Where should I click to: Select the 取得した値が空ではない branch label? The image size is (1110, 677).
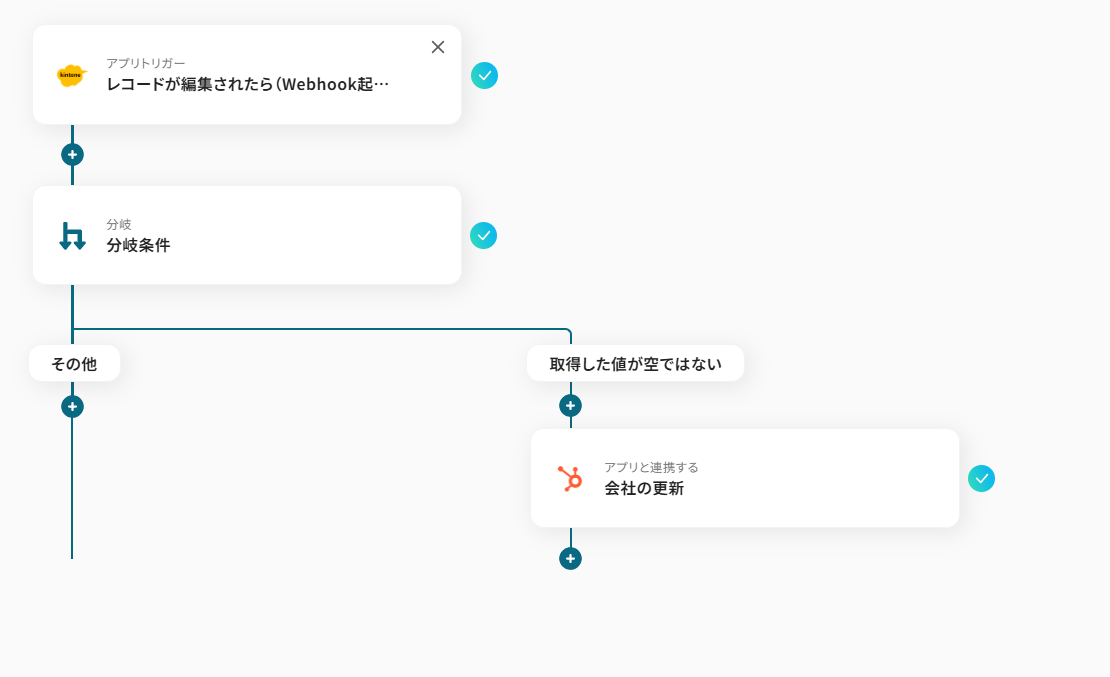tap(635, 363)
